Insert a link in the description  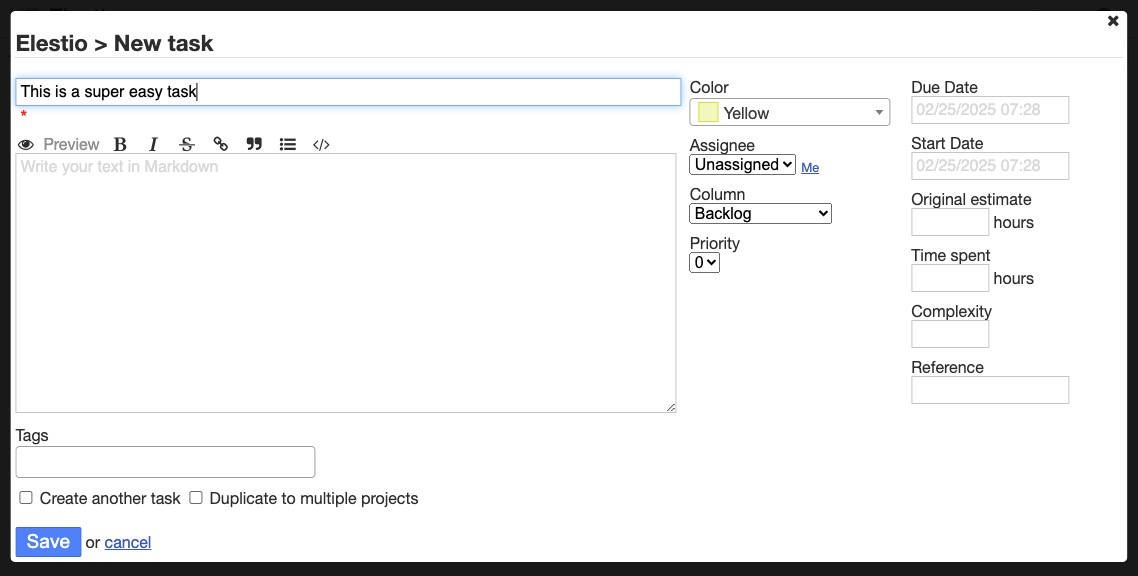(220, 144)
